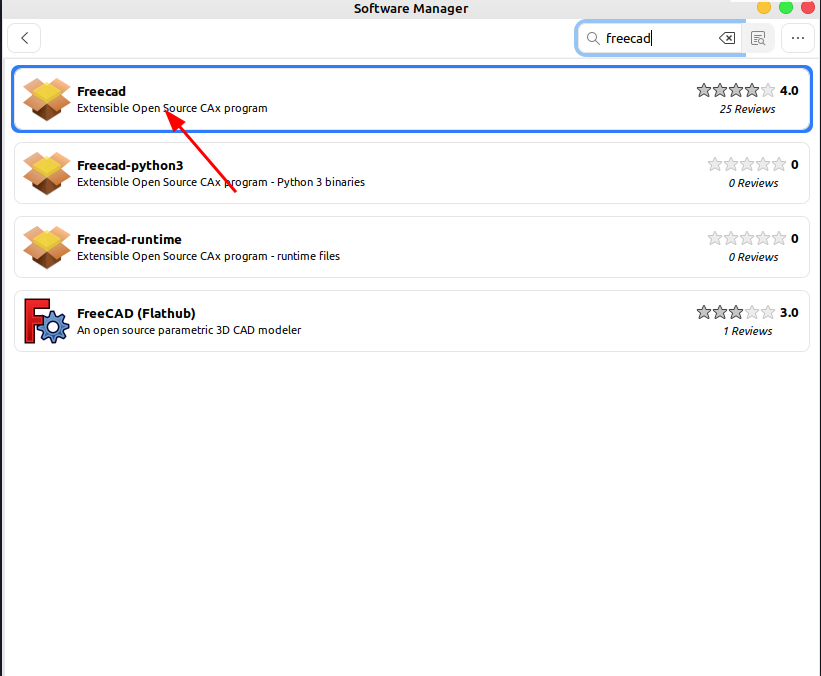Open the Freecad package title
This screenshot has width=821, height=676.
102,92
